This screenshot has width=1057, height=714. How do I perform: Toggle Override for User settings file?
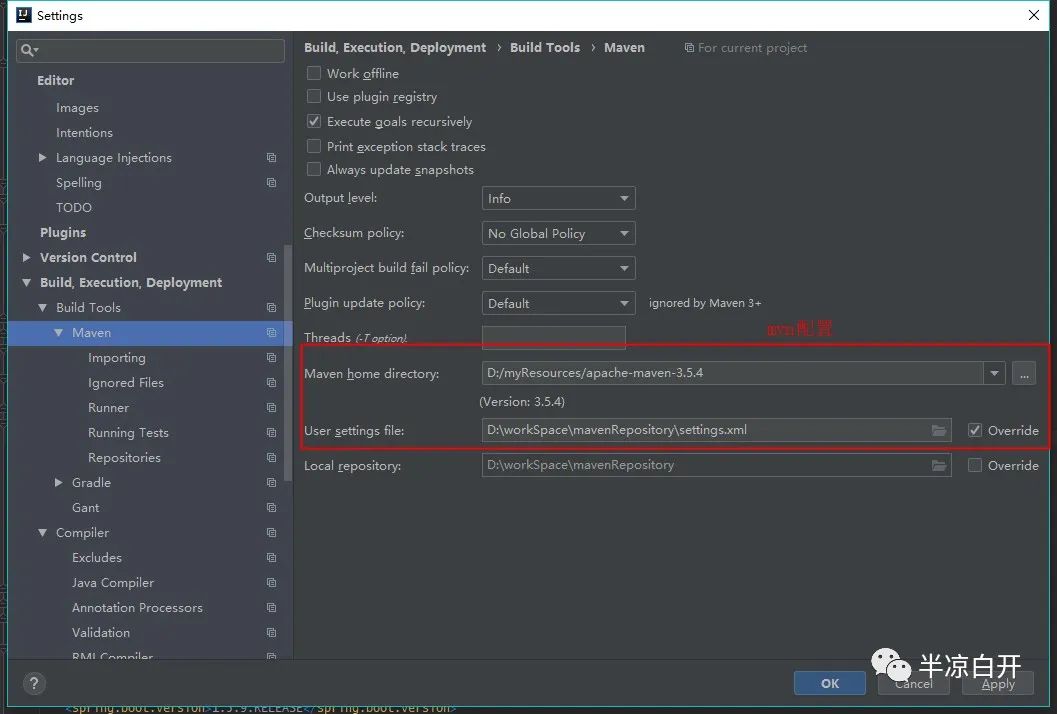(975, 430)
